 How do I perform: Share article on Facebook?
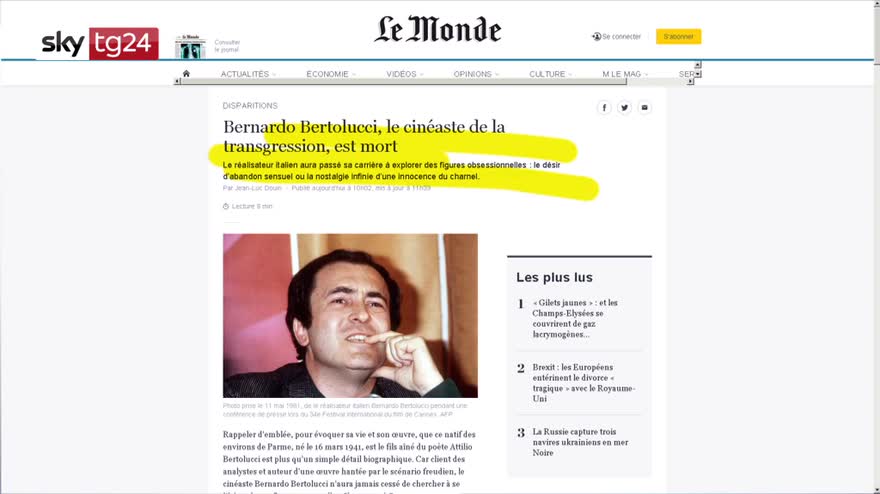click(604, 107)
